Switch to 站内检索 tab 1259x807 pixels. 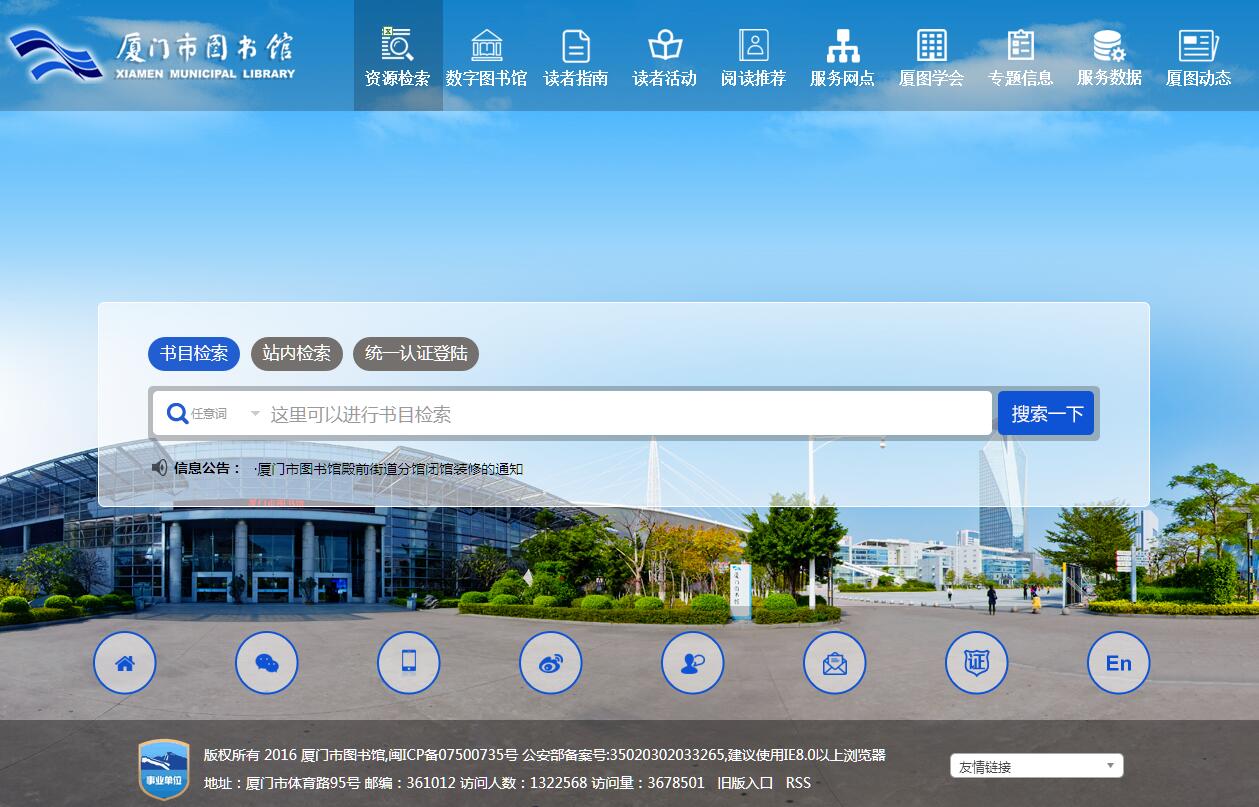coord(297,354)
